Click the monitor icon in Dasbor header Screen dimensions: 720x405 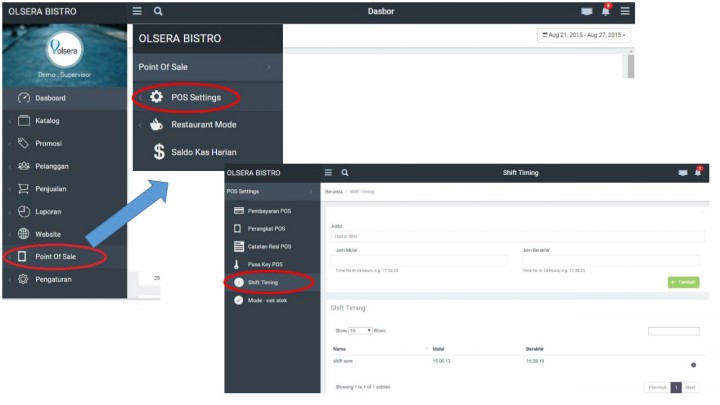pyautogui.click(x=587, y=11)
